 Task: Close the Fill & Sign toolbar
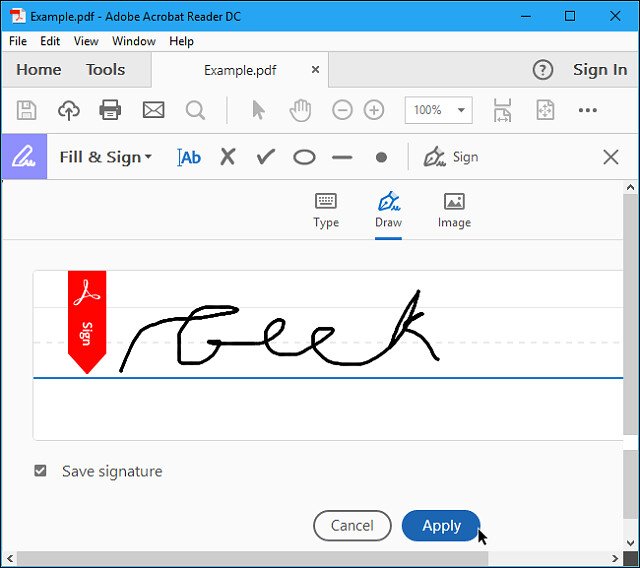[611, 157]
